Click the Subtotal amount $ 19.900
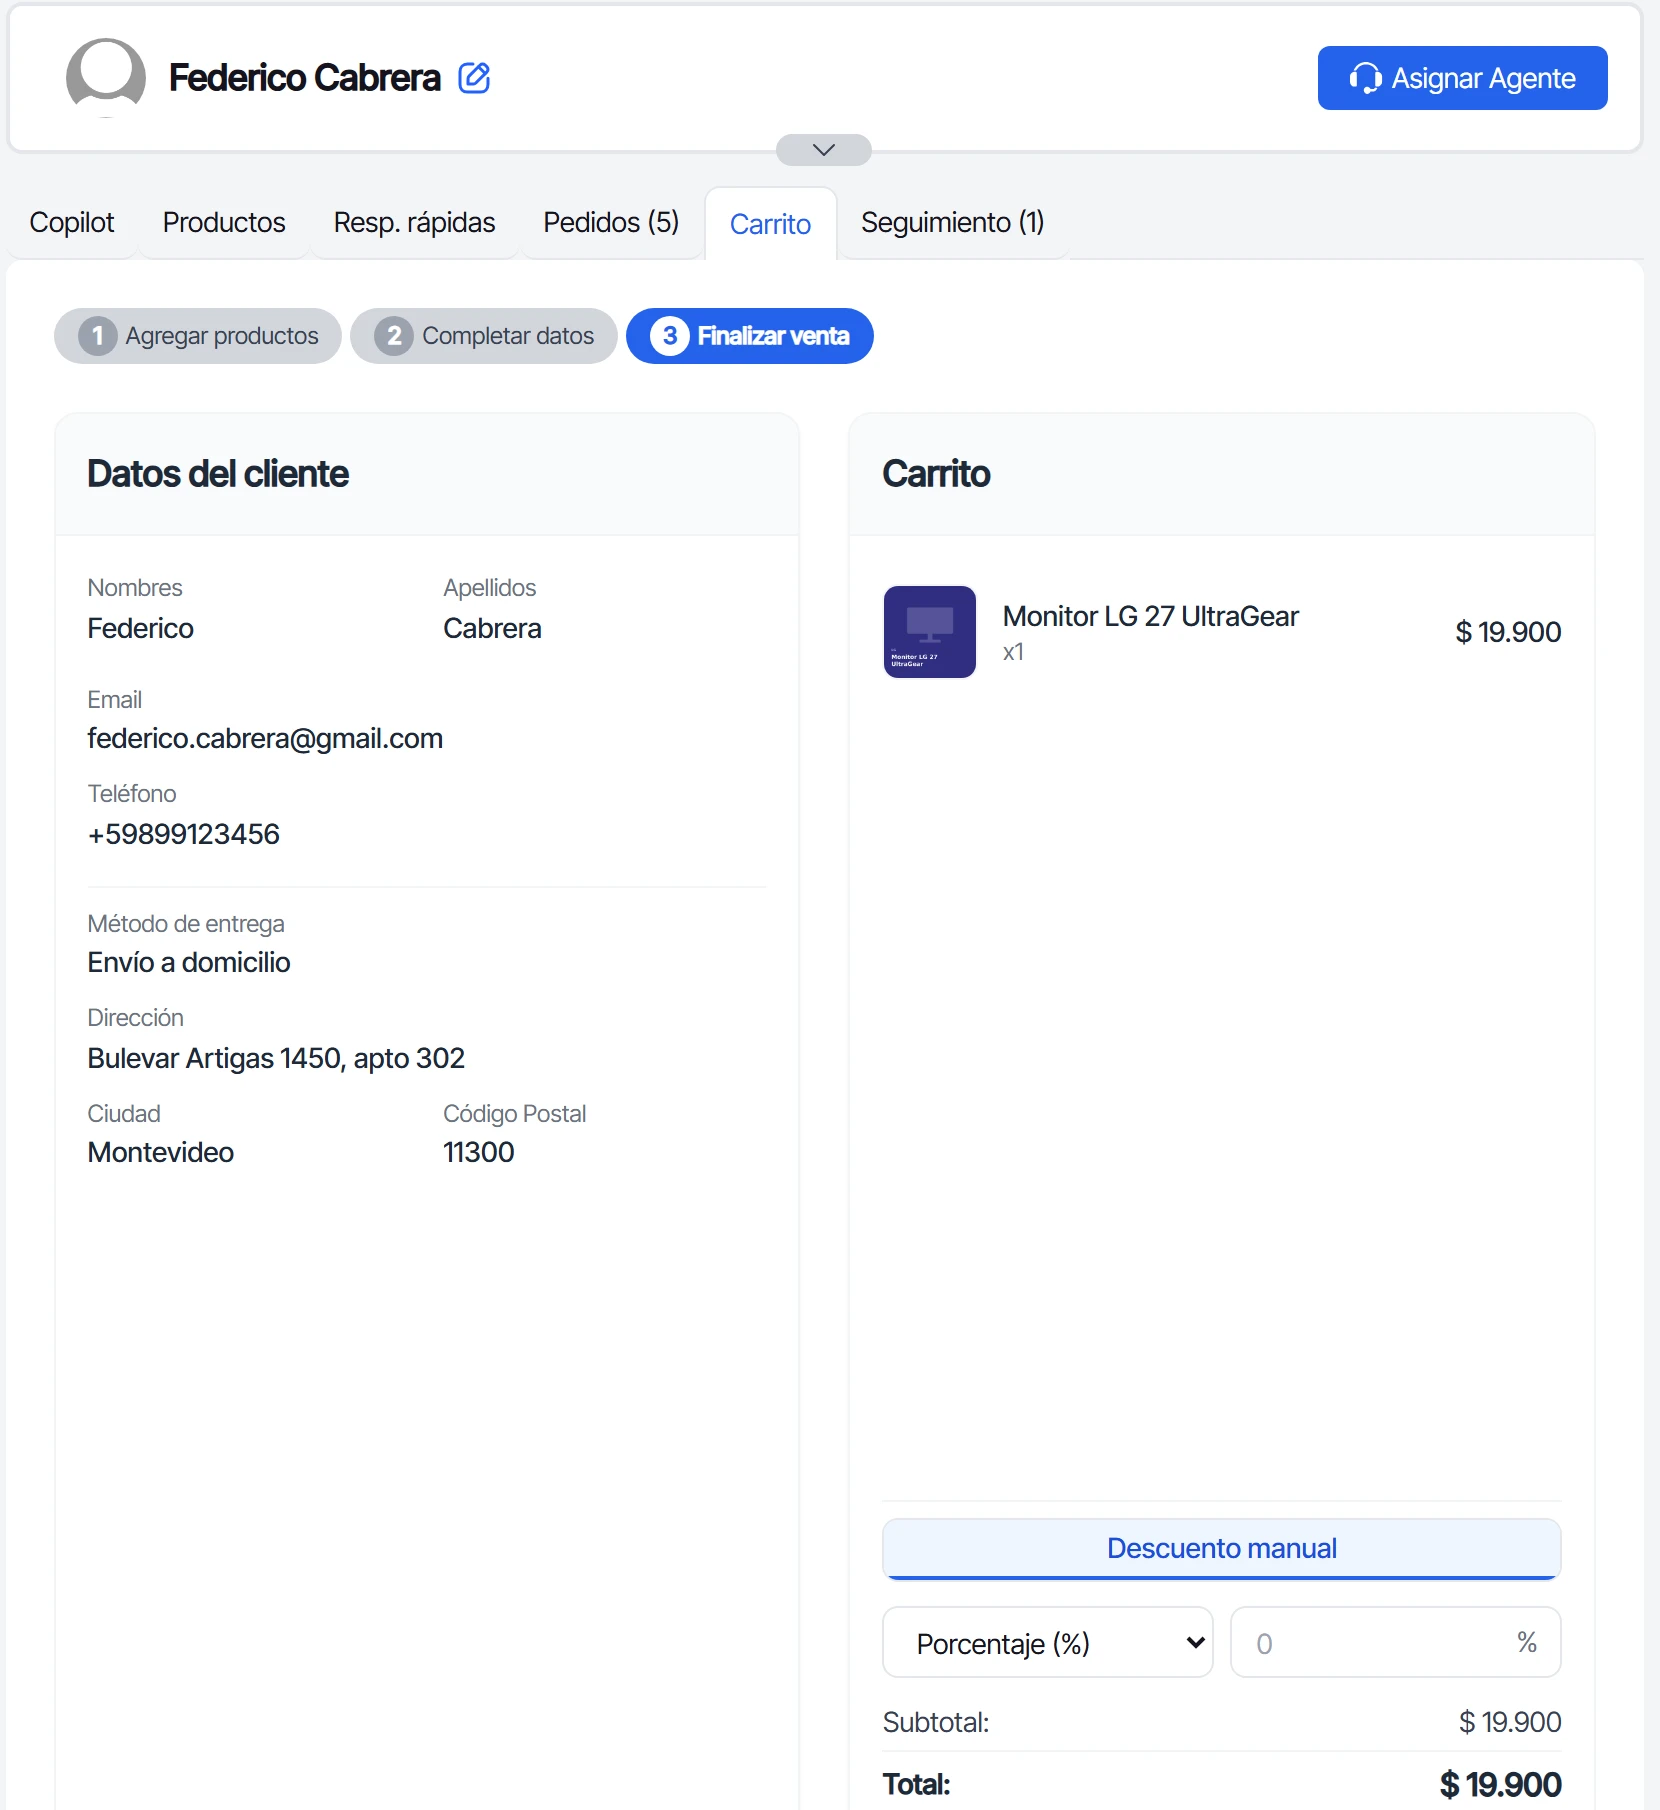This screenshot has width=1660, height=1810. tap(1510, 1722)
